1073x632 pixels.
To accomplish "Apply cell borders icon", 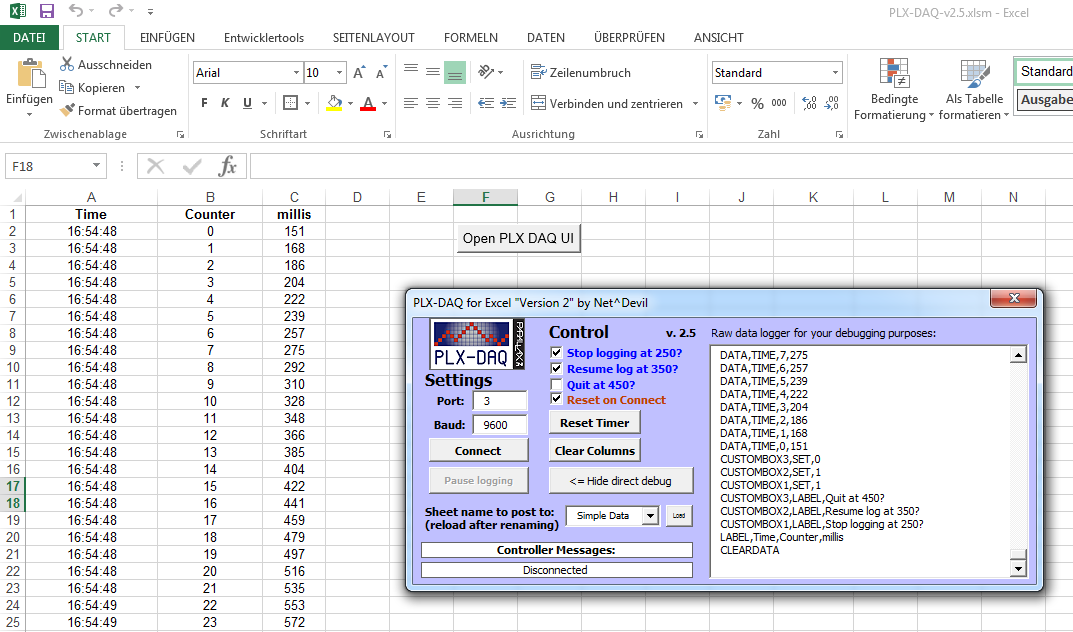I will point(291,103).
